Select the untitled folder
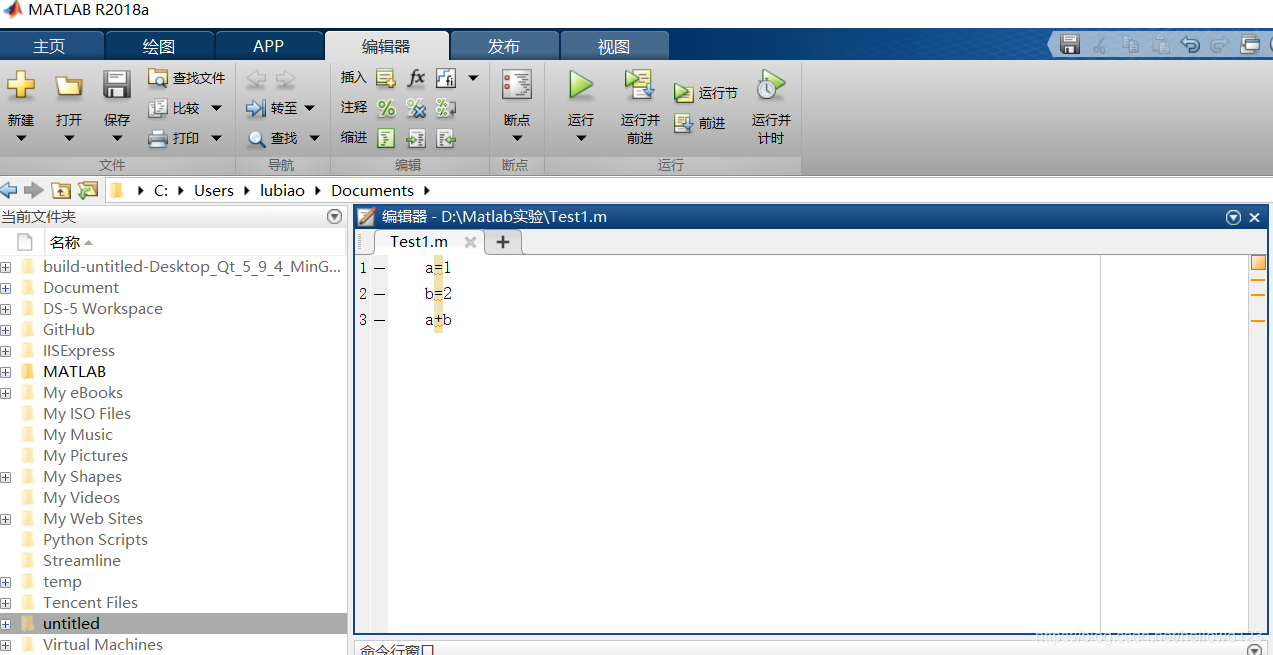Image resolution: width=1273 pixels, height=655 pixels. pos(174,624)
